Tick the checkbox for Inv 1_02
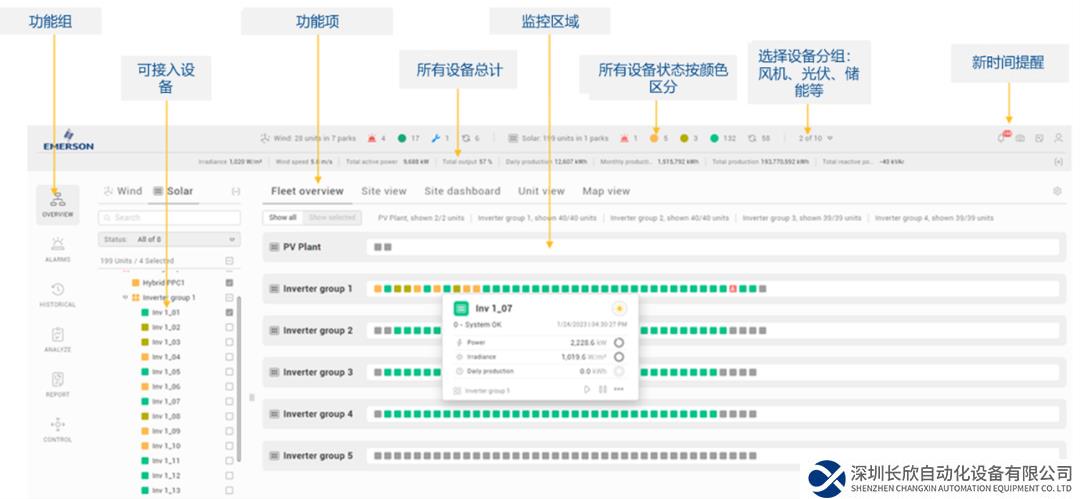The width and height of the screenshot is (1080, 499). click(229, 327)
